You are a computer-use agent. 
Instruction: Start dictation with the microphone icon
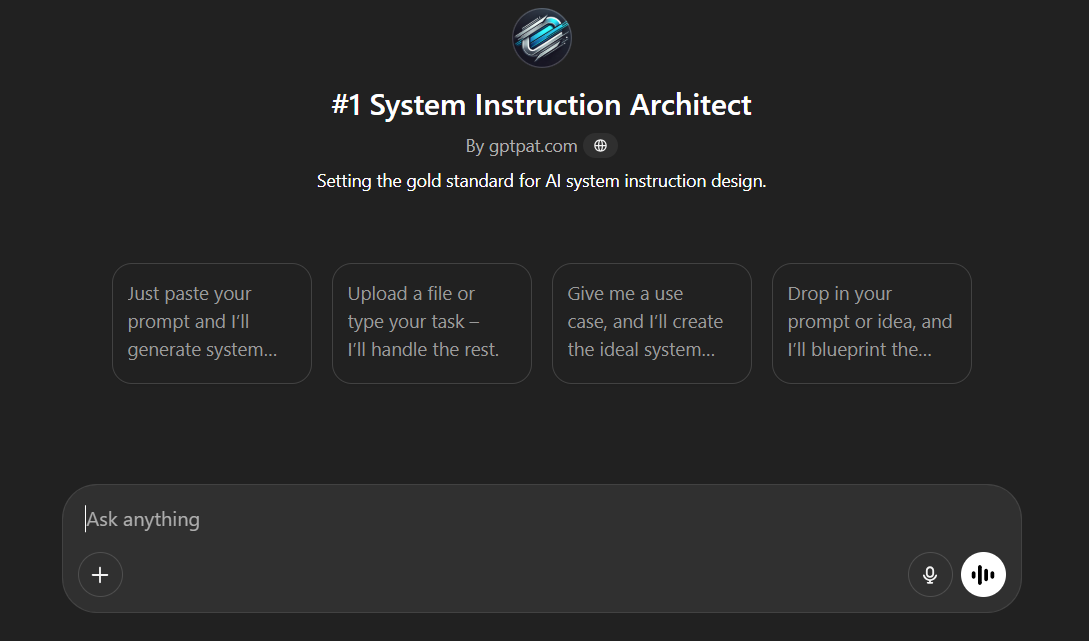(x=930, y=575)
